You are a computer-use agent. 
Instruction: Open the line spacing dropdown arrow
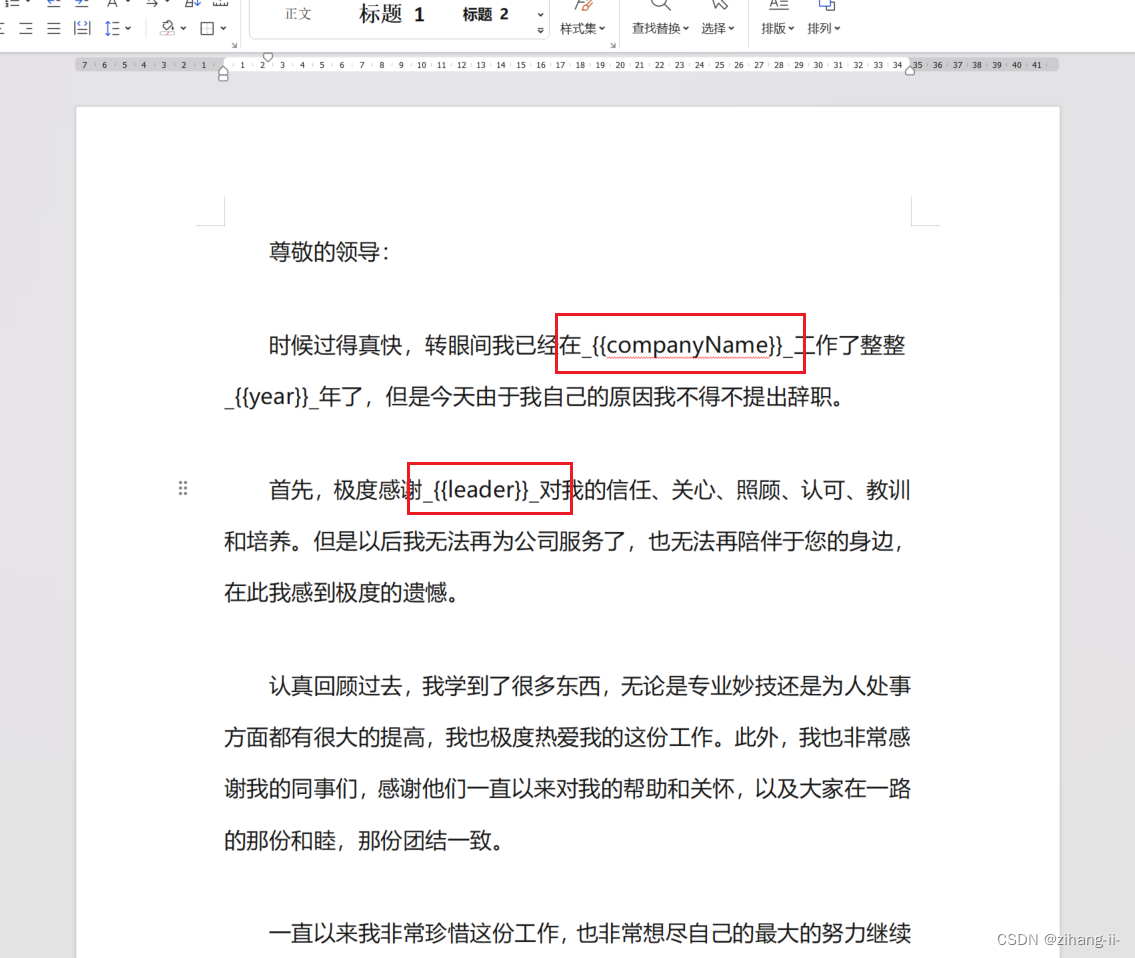click(x=128, y=28)
